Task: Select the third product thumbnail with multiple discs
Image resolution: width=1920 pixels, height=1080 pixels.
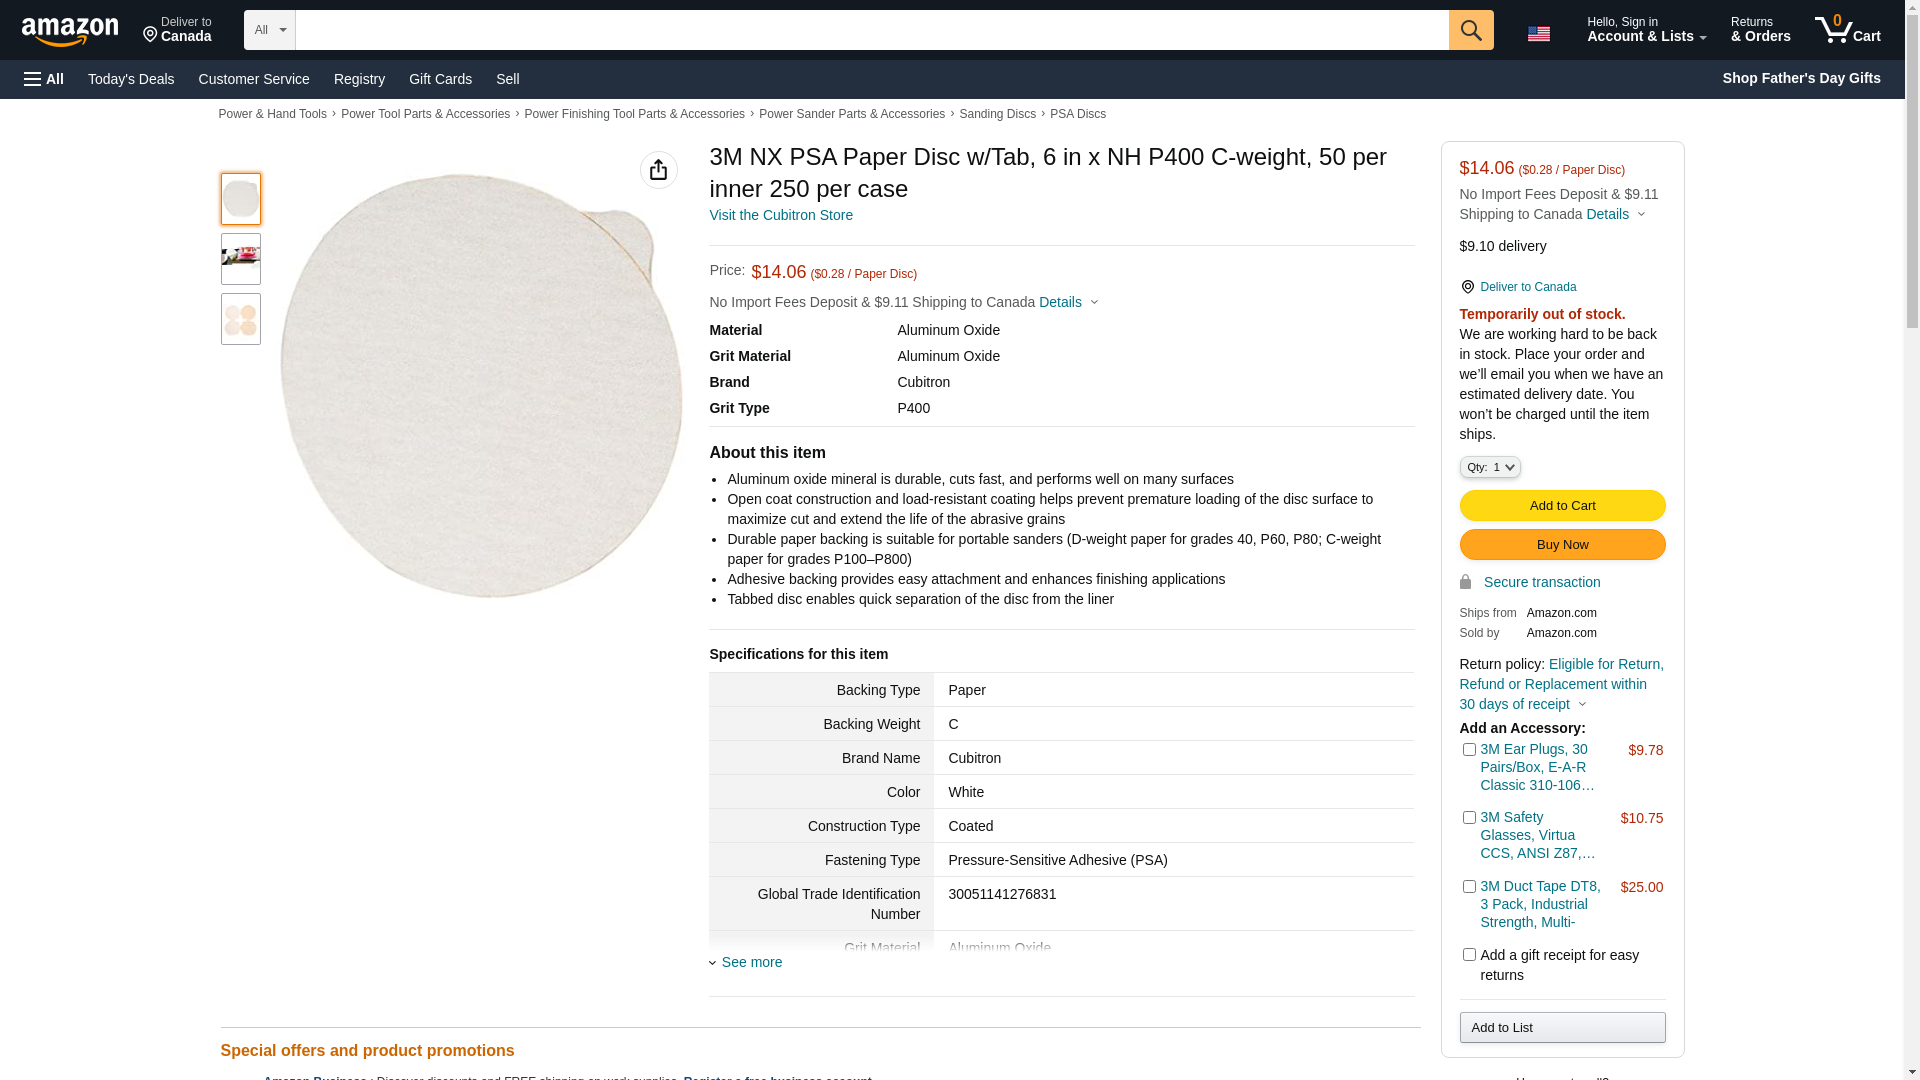Action: tap(240, 319)
